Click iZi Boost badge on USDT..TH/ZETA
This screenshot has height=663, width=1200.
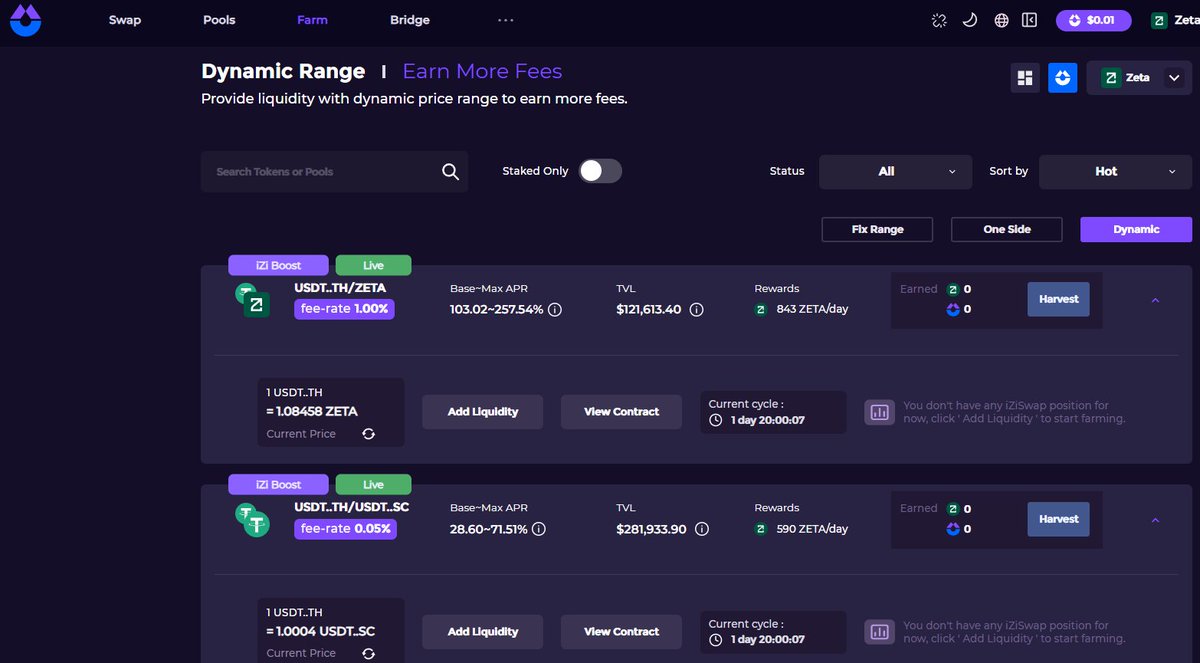pyautogui.click(x=278, y=265)
